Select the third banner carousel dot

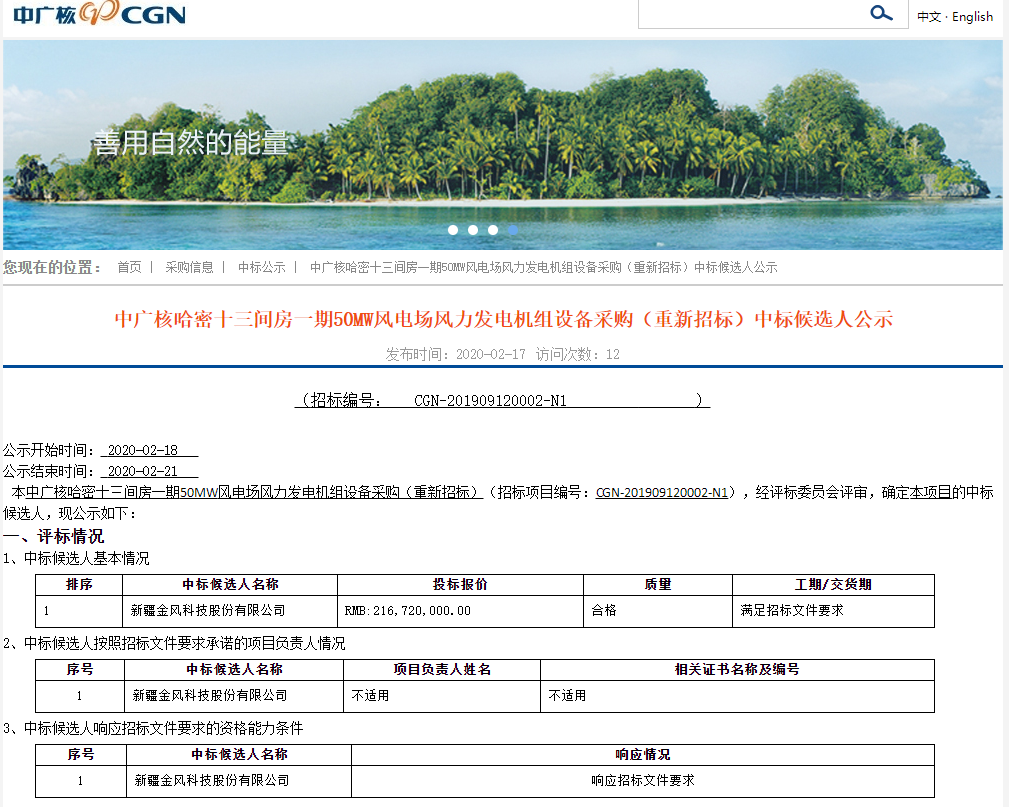pyautogui.click(x=493, y=230)
